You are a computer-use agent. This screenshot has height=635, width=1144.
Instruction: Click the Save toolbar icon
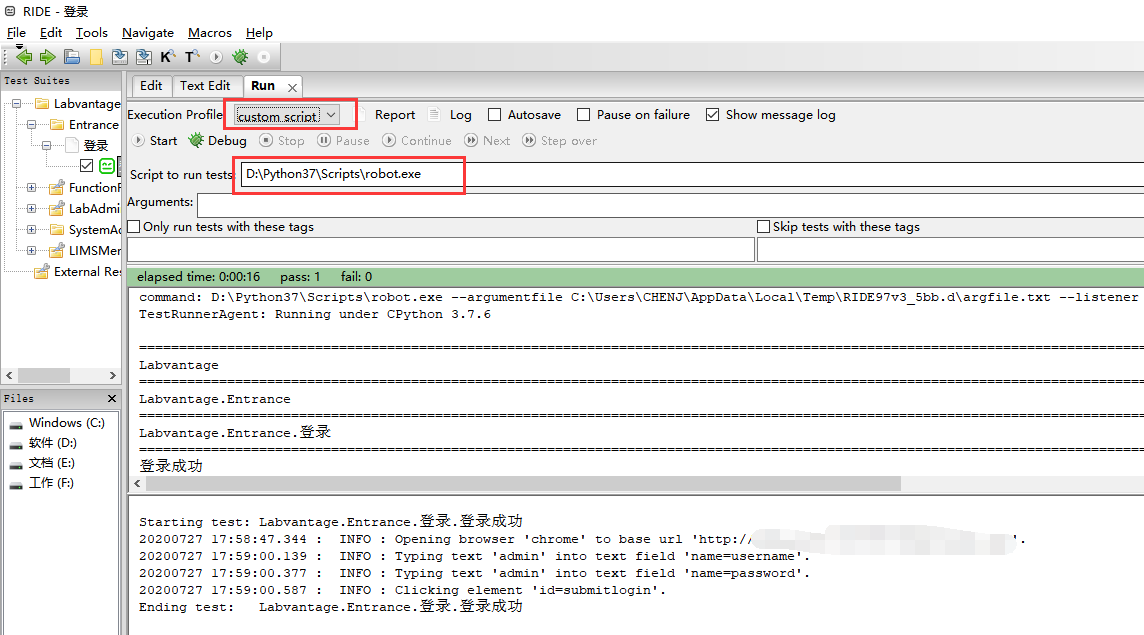(x=119, y=56)
